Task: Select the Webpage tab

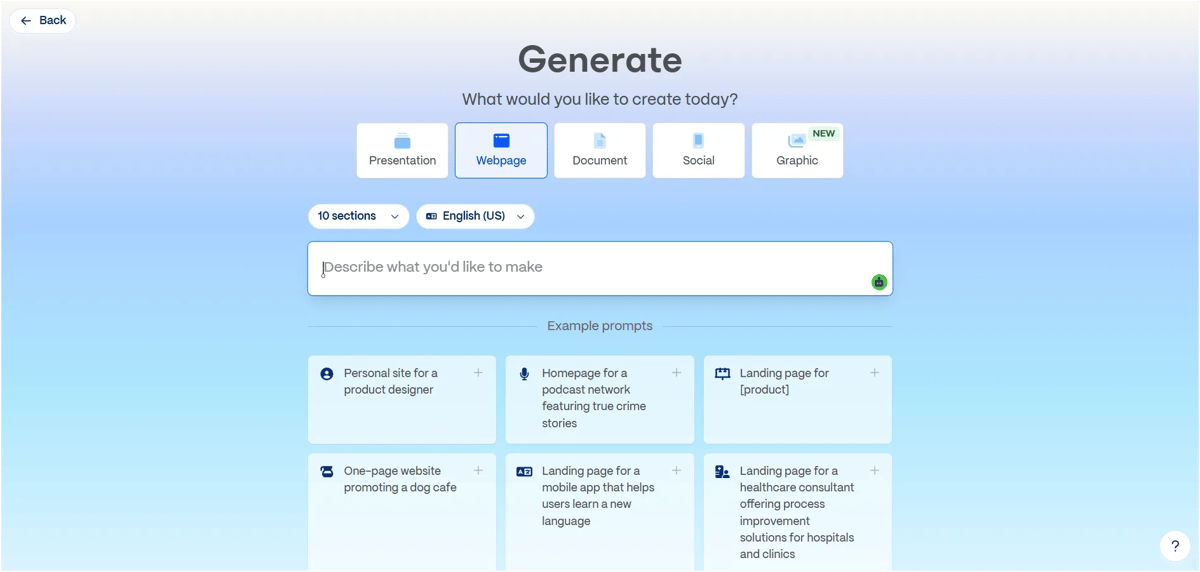Action: [501, 151]
